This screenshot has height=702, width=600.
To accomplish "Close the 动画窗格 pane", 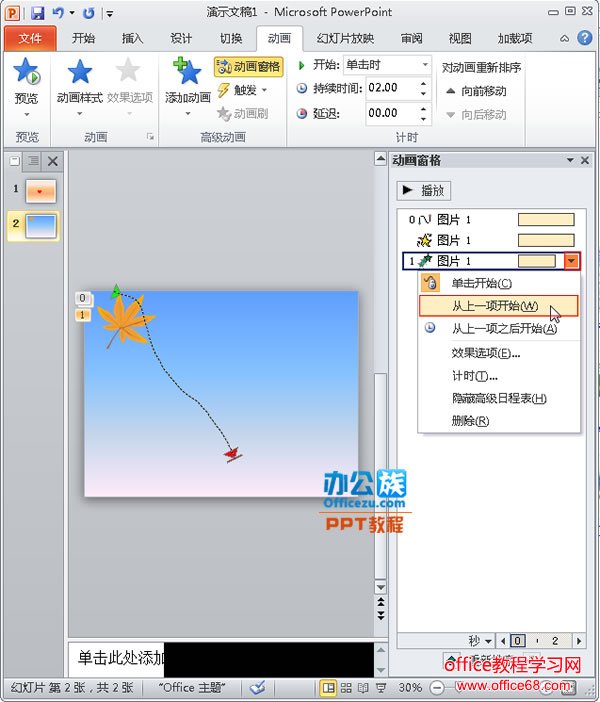I will (x=585, y=160).
